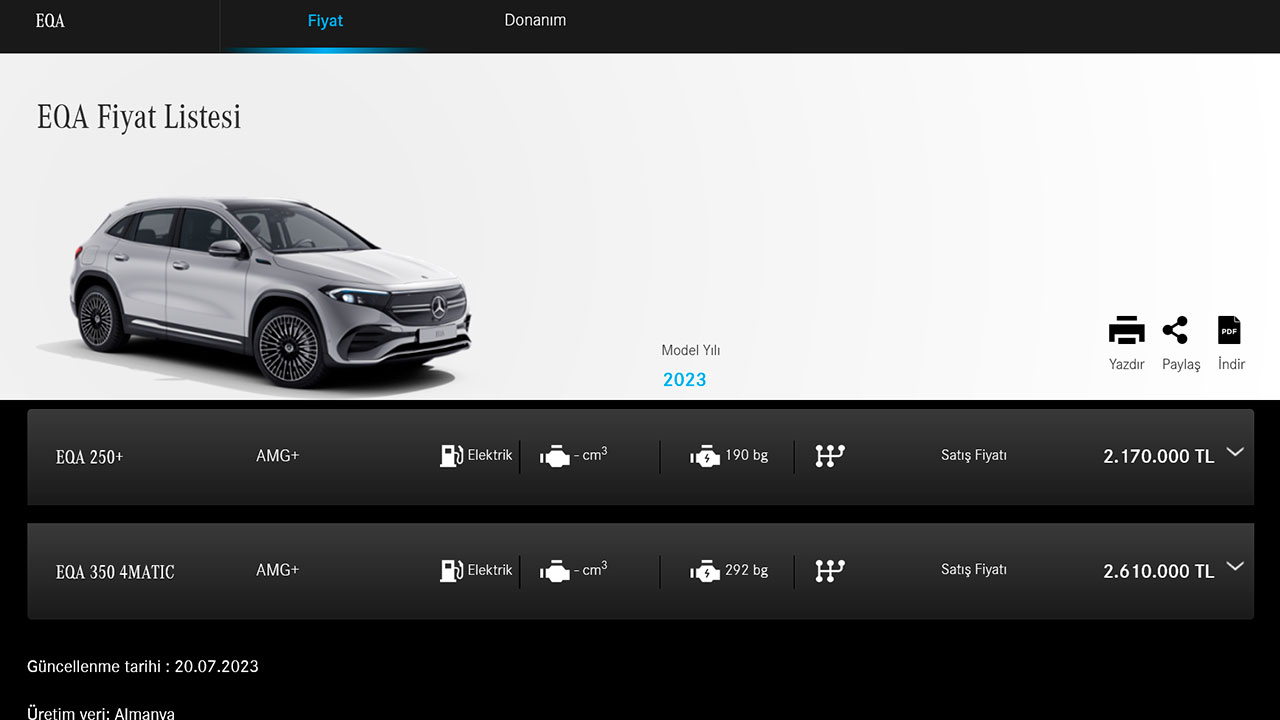Screen dimensions: 1280x720
Task: Click the Paylaş share icon
Action: point(1176,331)
